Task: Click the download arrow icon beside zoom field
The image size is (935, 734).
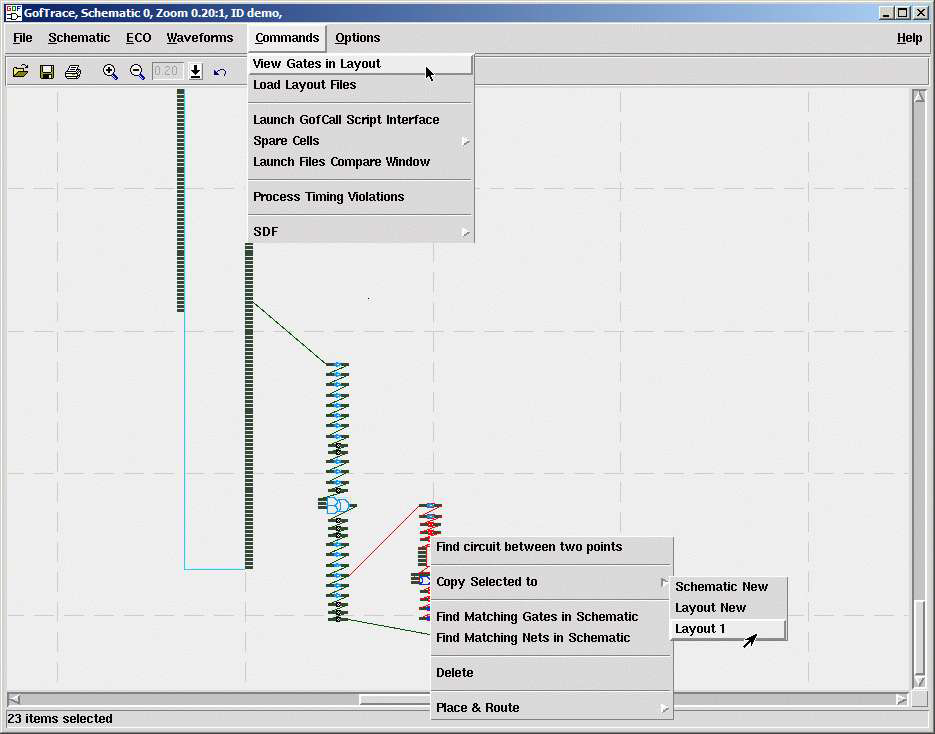Action: pyautogui.click(x=196, y=72)
